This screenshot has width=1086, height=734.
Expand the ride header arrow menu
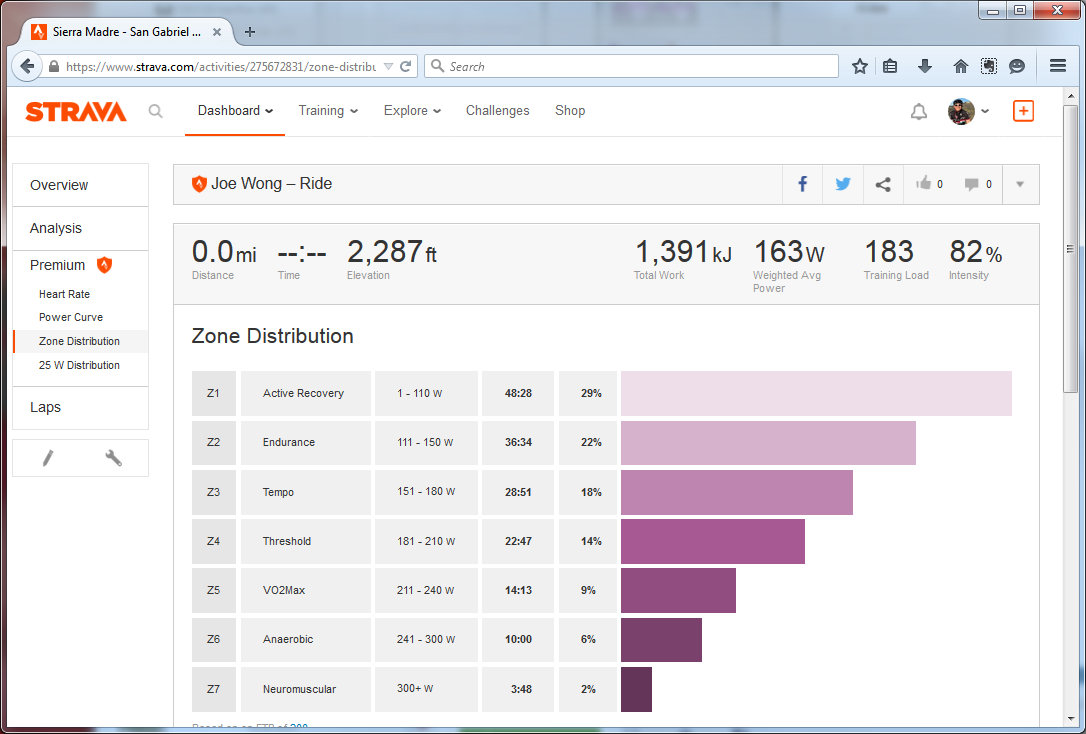1019,184
